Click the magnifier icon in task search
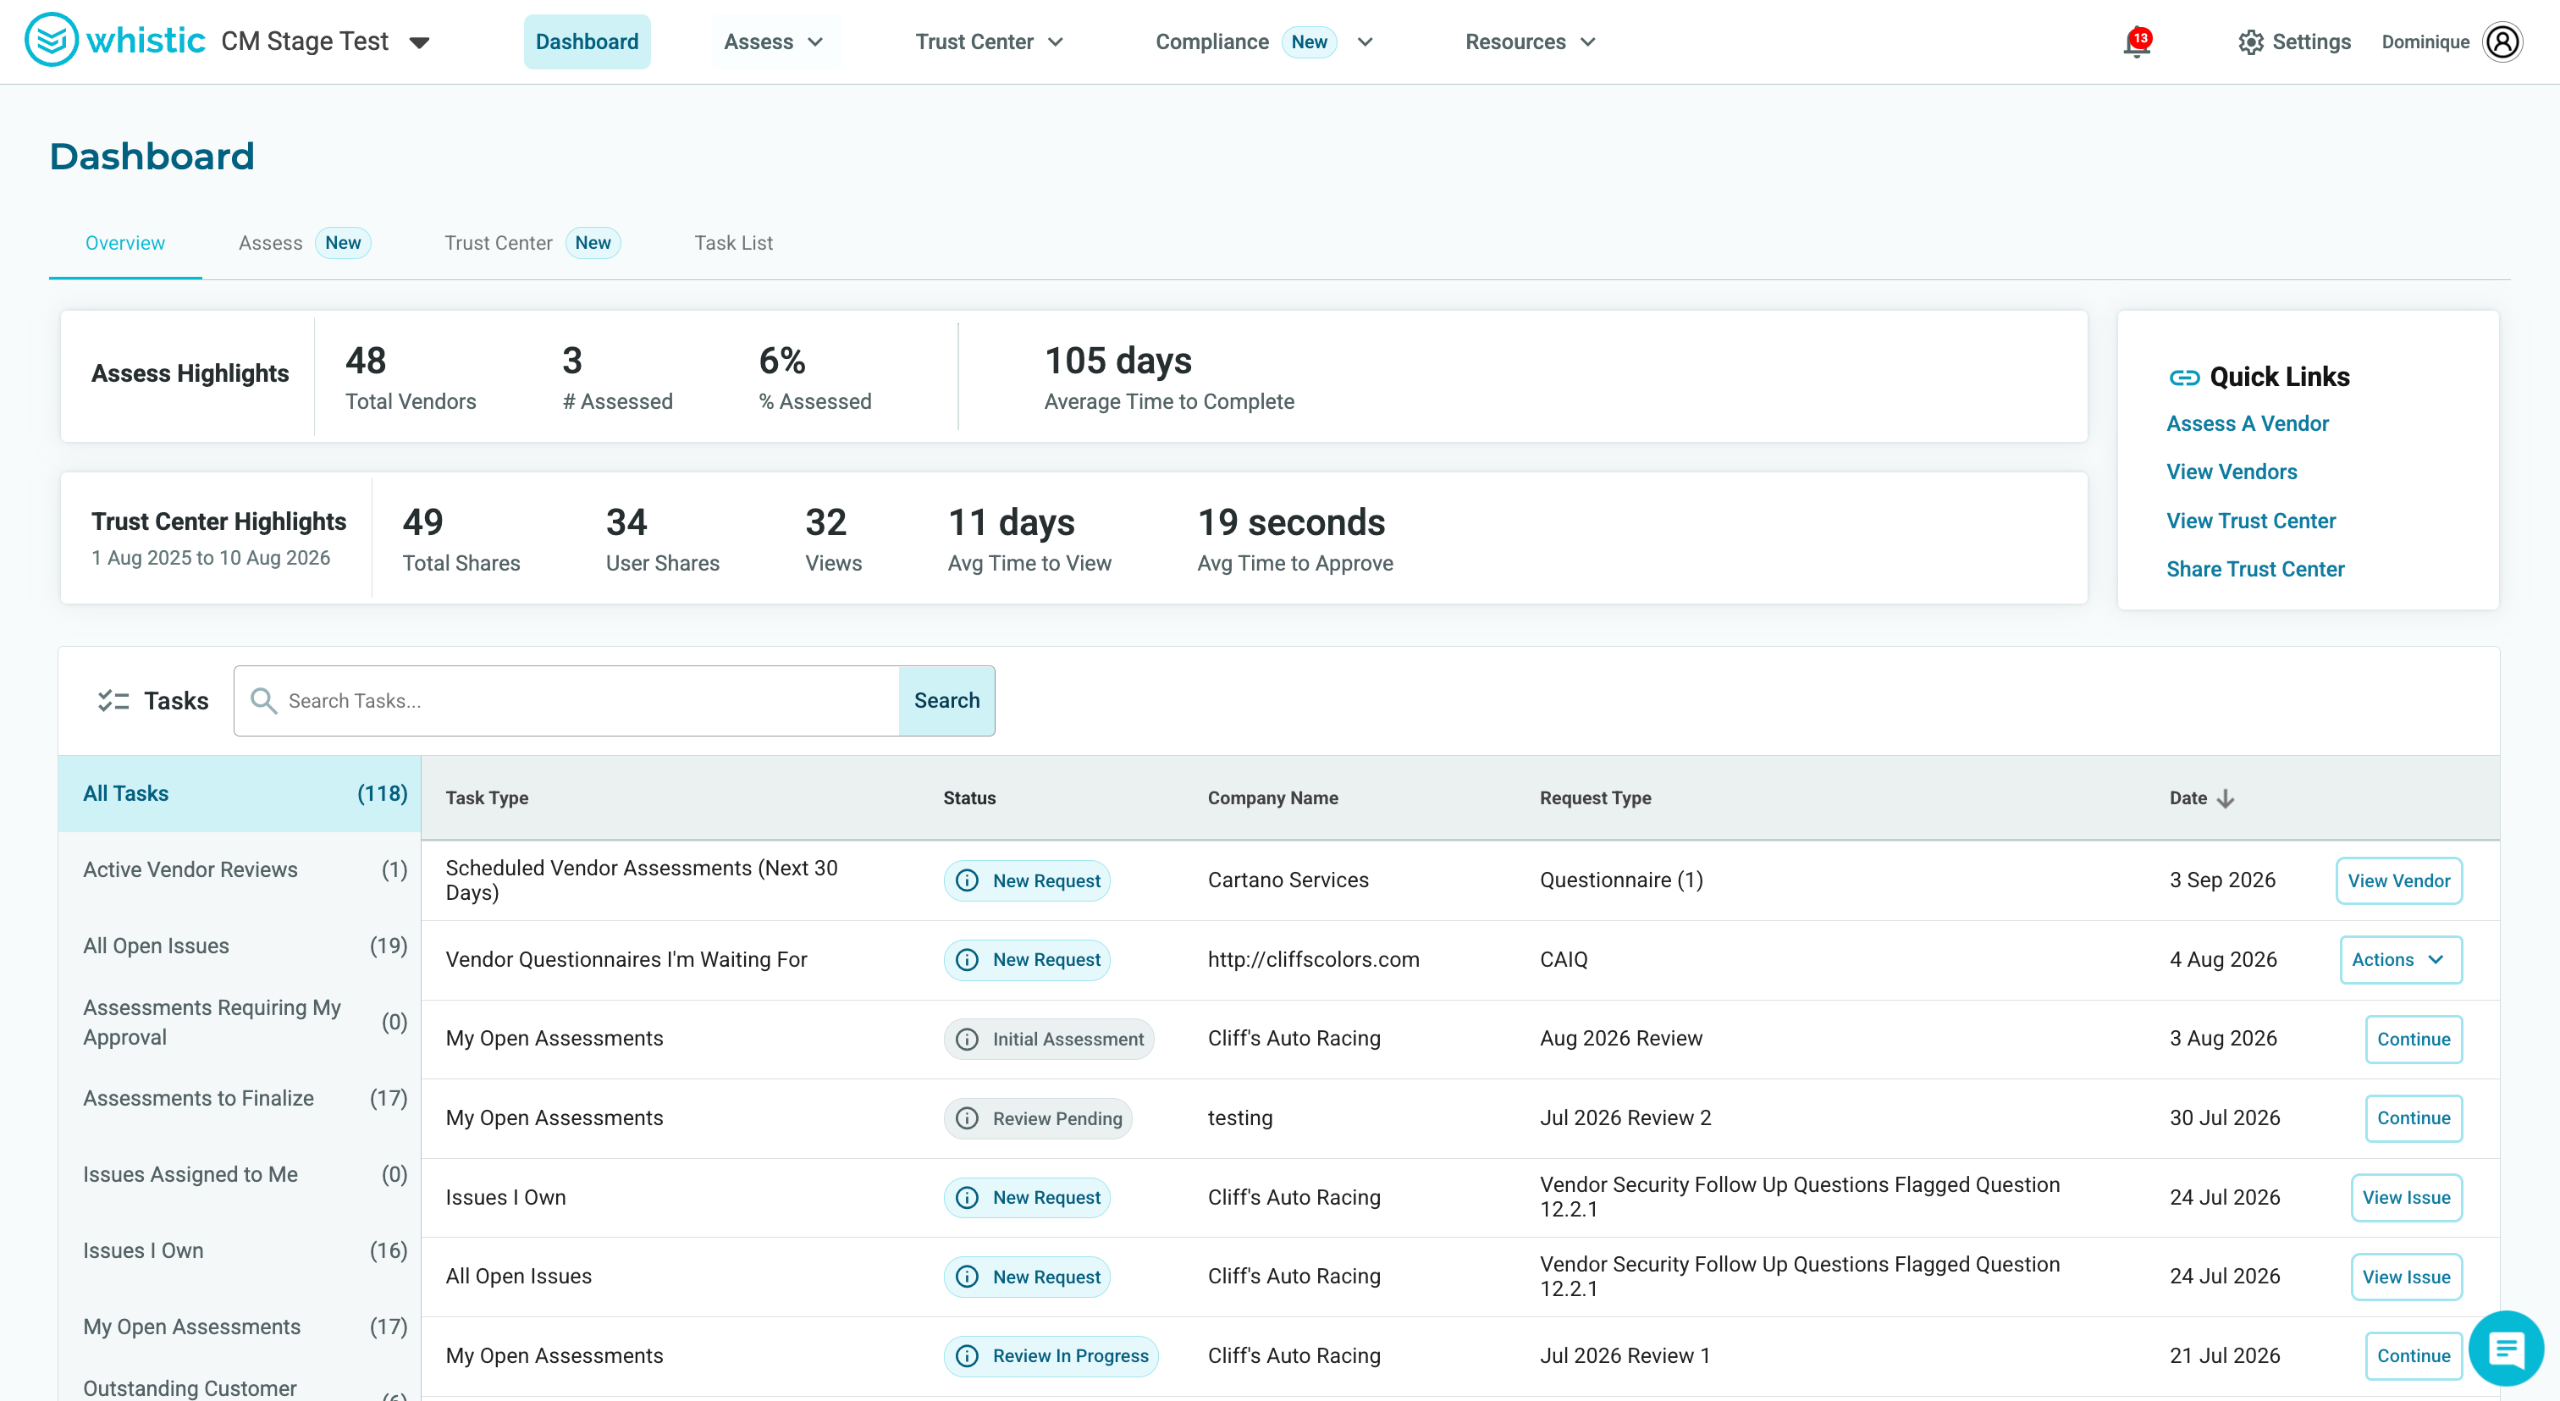Image resolution: width=2560 pixels, height=1401 pixels. (263, 700)
